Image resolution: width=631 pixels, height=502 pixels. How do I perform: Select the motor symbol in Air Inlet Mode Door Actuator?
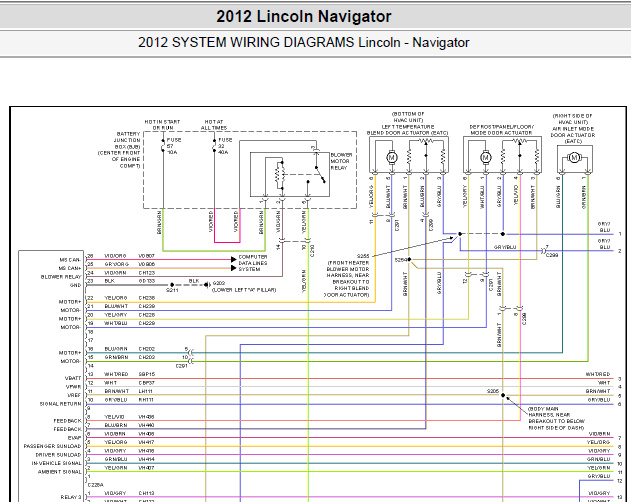pyautogui.click(x=574, y=157)
